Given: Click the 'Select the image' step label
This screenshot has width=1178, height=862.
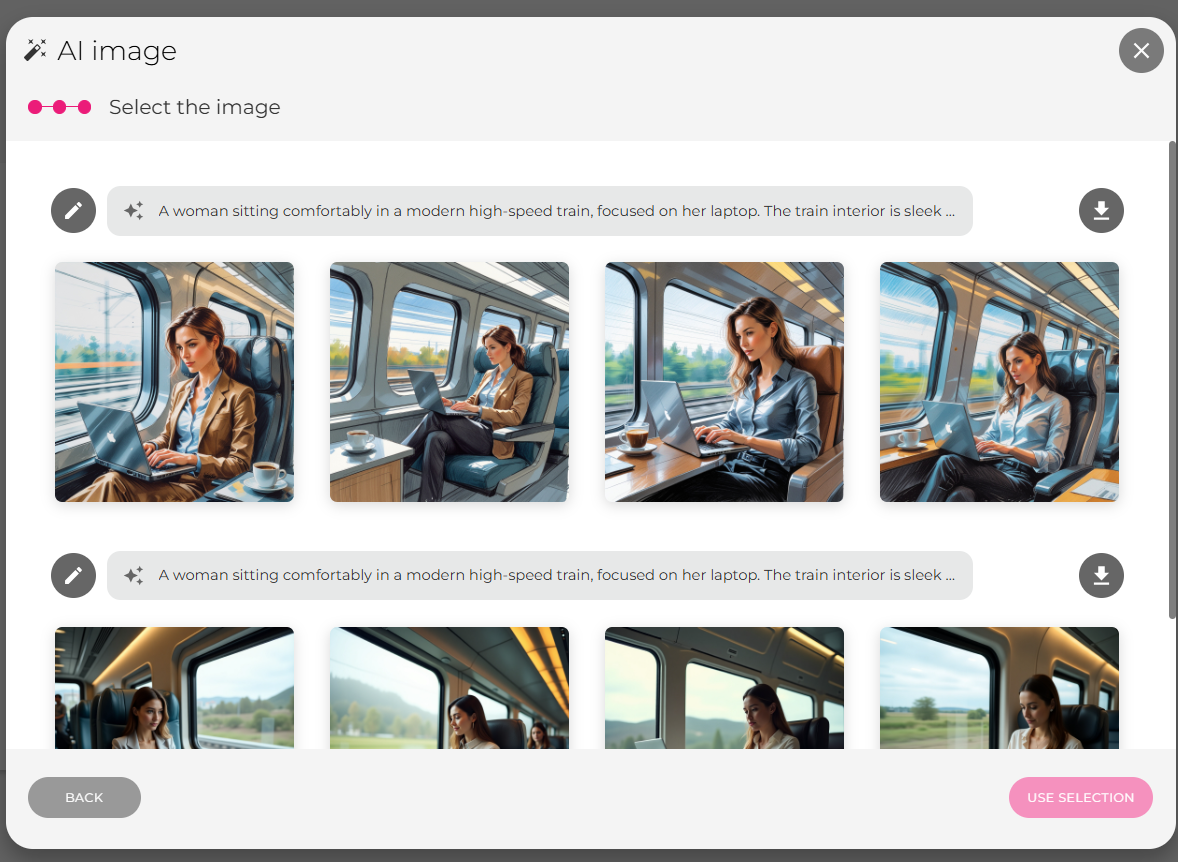Looking at the screenshot, I should click(x=195, y=107).
